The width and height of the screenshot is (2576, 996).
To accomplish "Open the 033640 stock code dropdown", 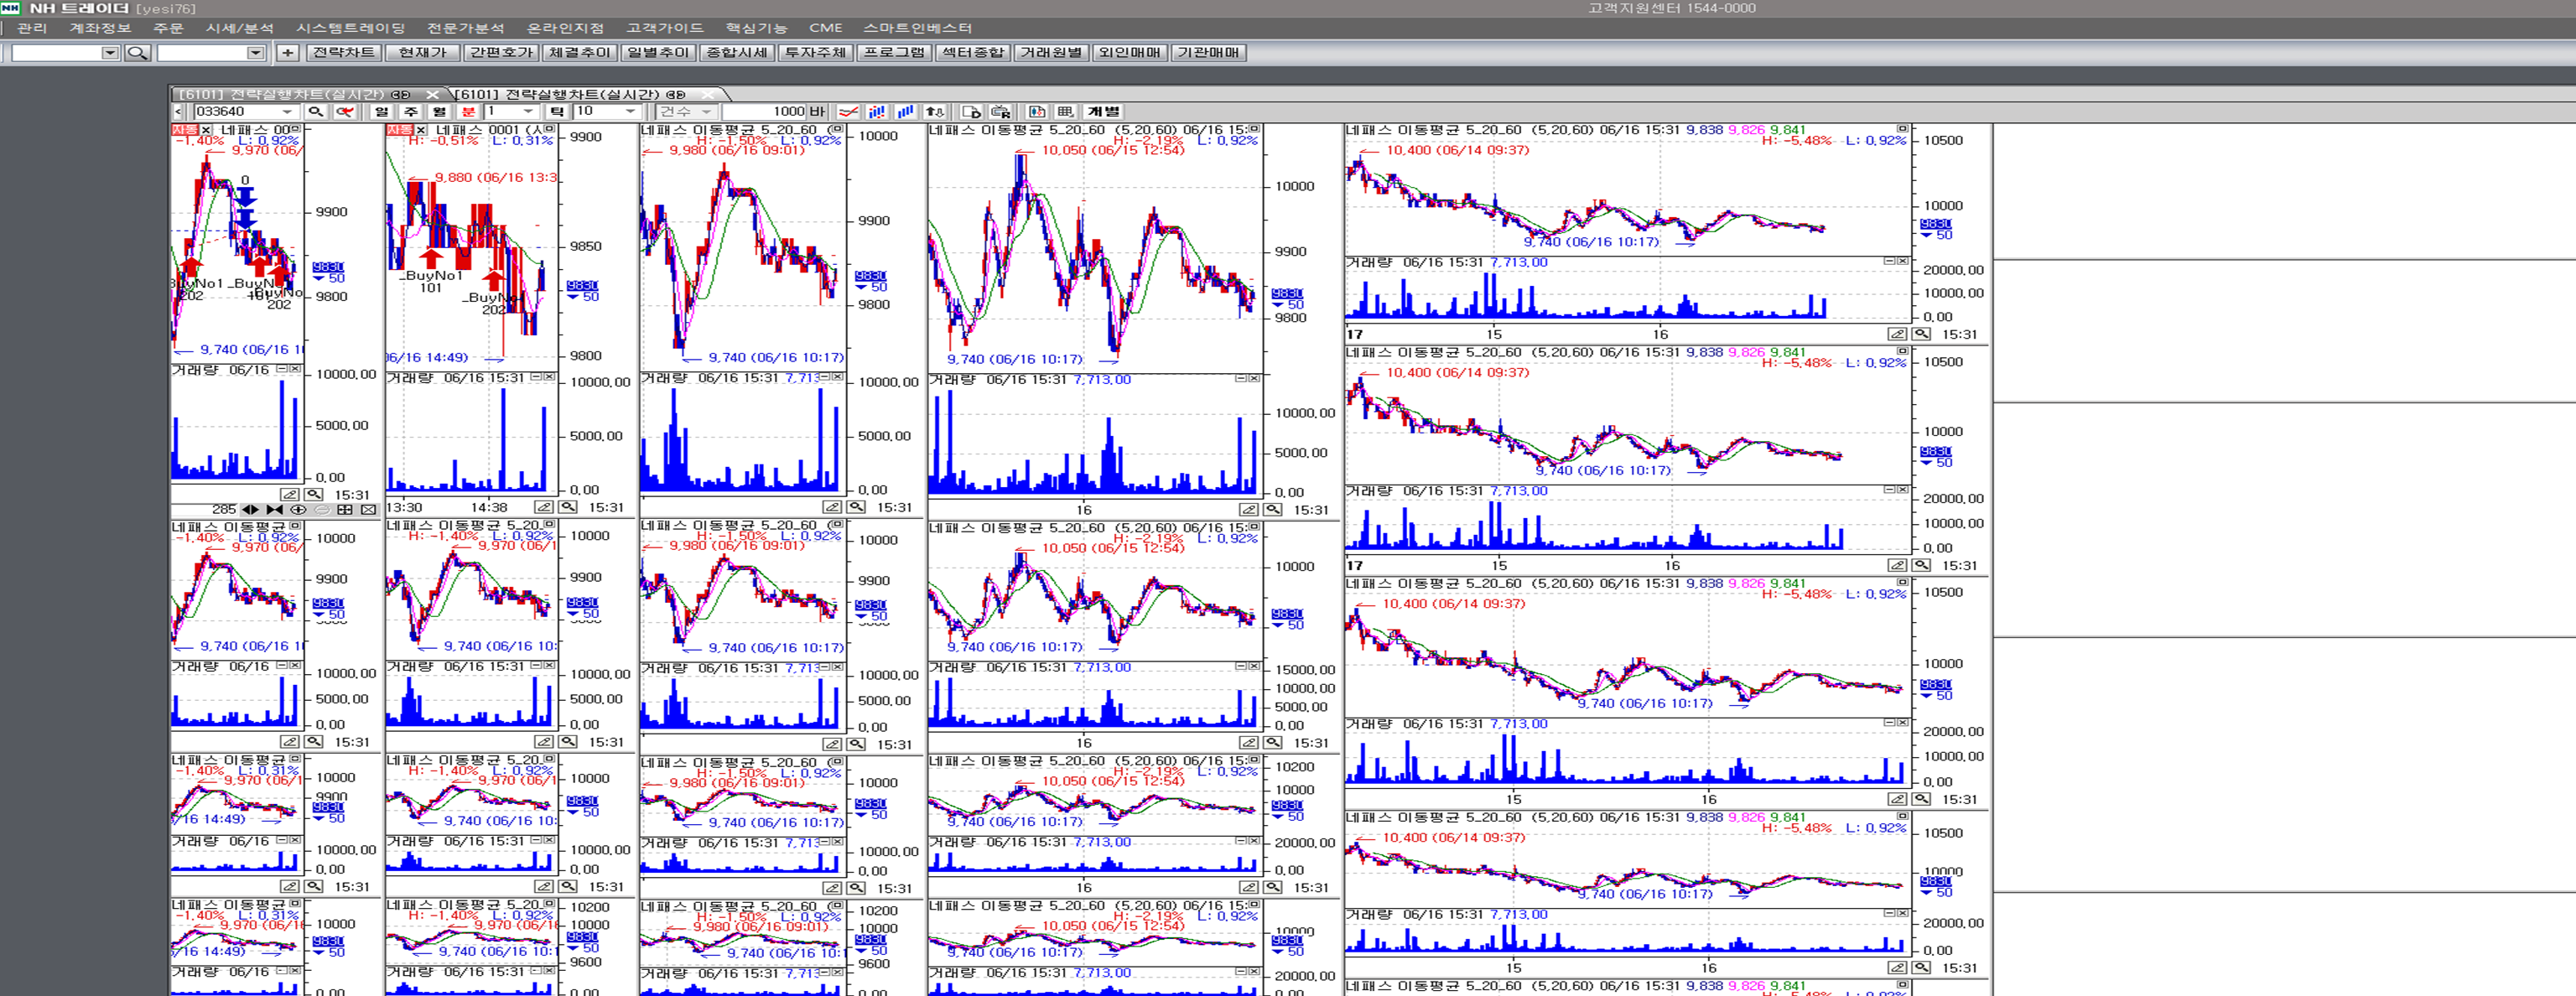I will pyautogui.click(x=288, y=111).
